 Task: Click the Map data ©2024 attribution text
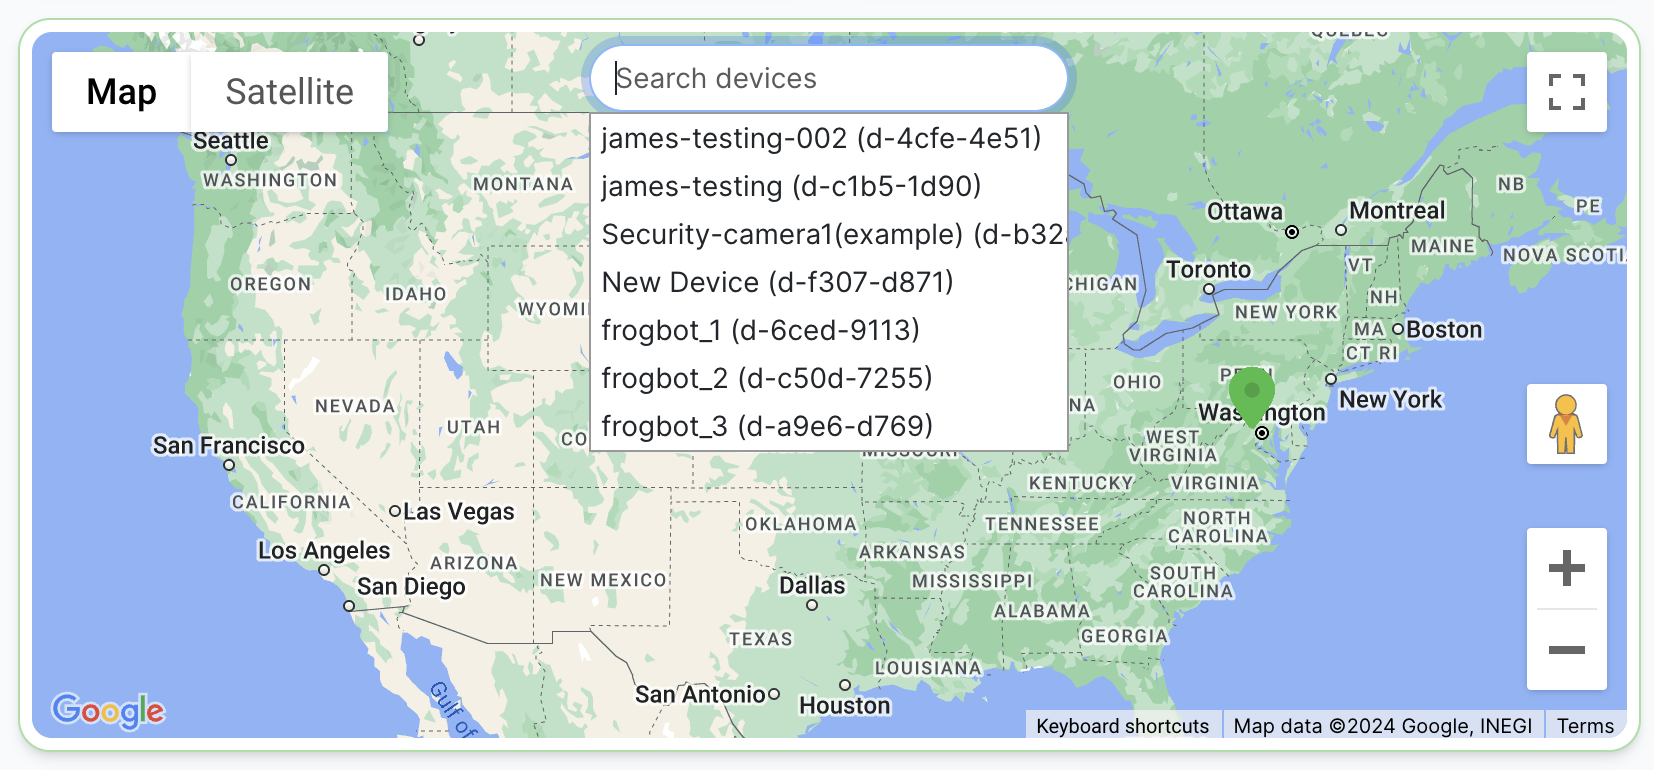tap(1382, 726)
